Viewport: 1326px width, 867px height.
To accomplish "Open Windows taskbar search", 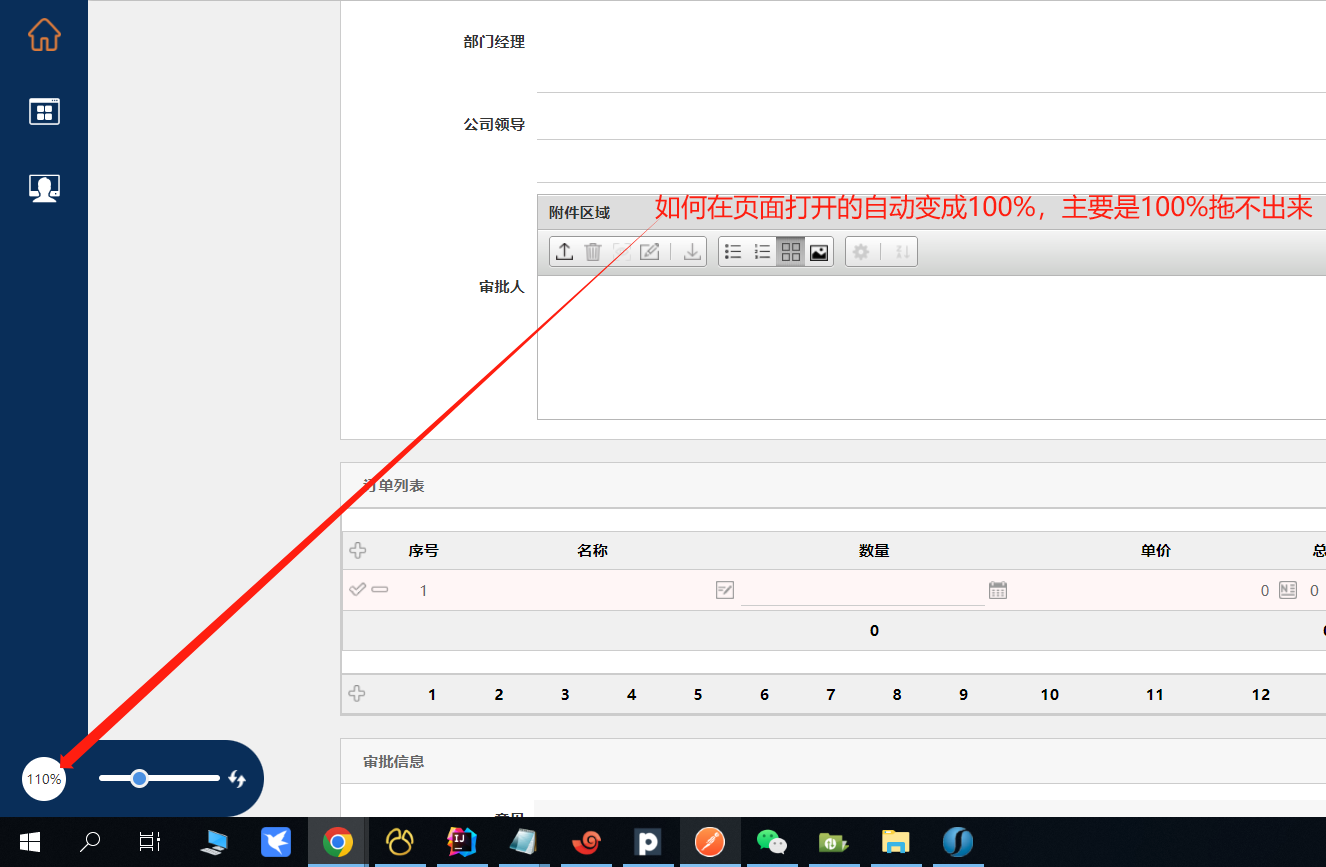I will pos(90,842).
